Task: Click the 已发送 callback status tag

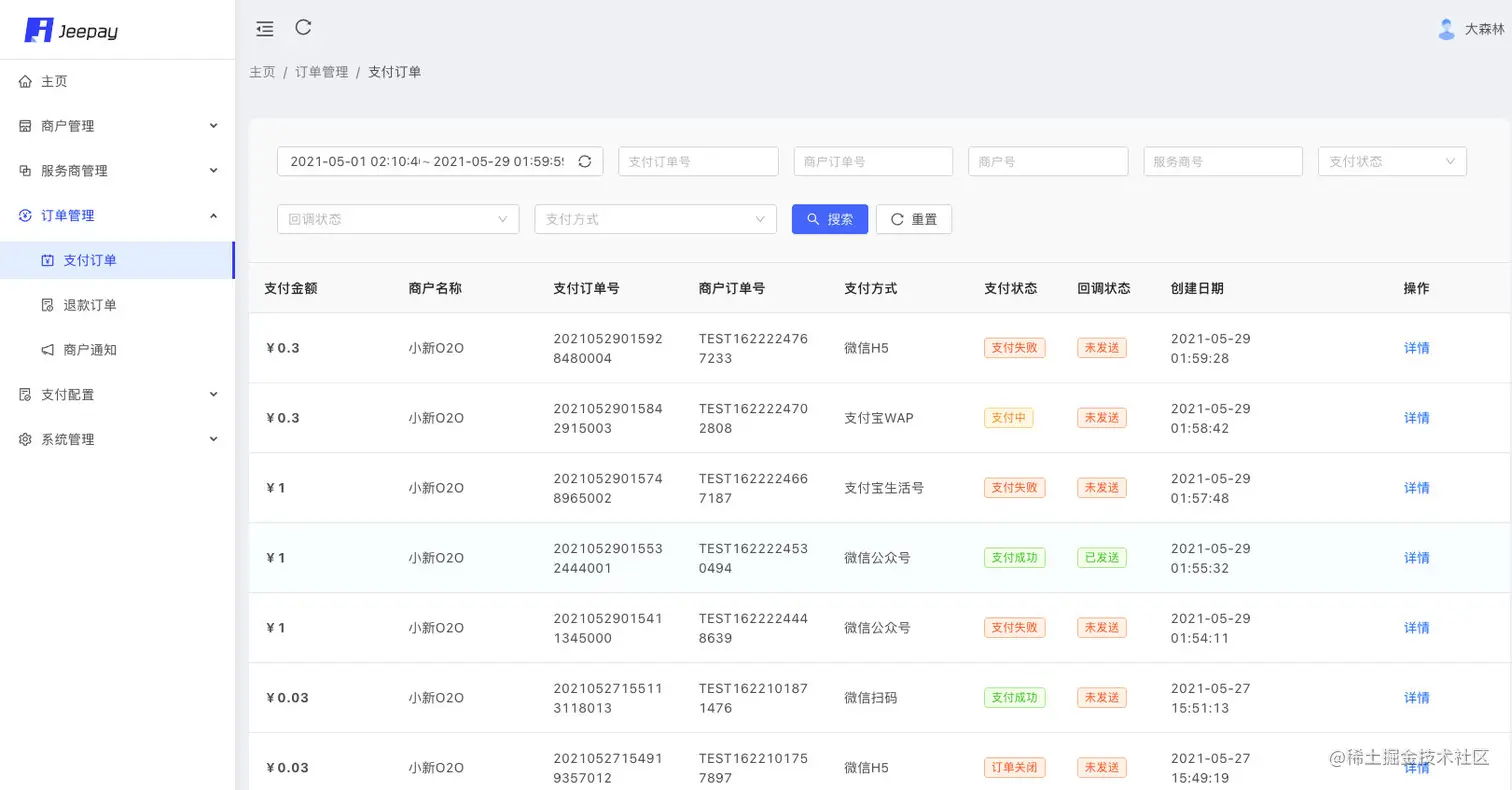Action: pos(1102,558)
